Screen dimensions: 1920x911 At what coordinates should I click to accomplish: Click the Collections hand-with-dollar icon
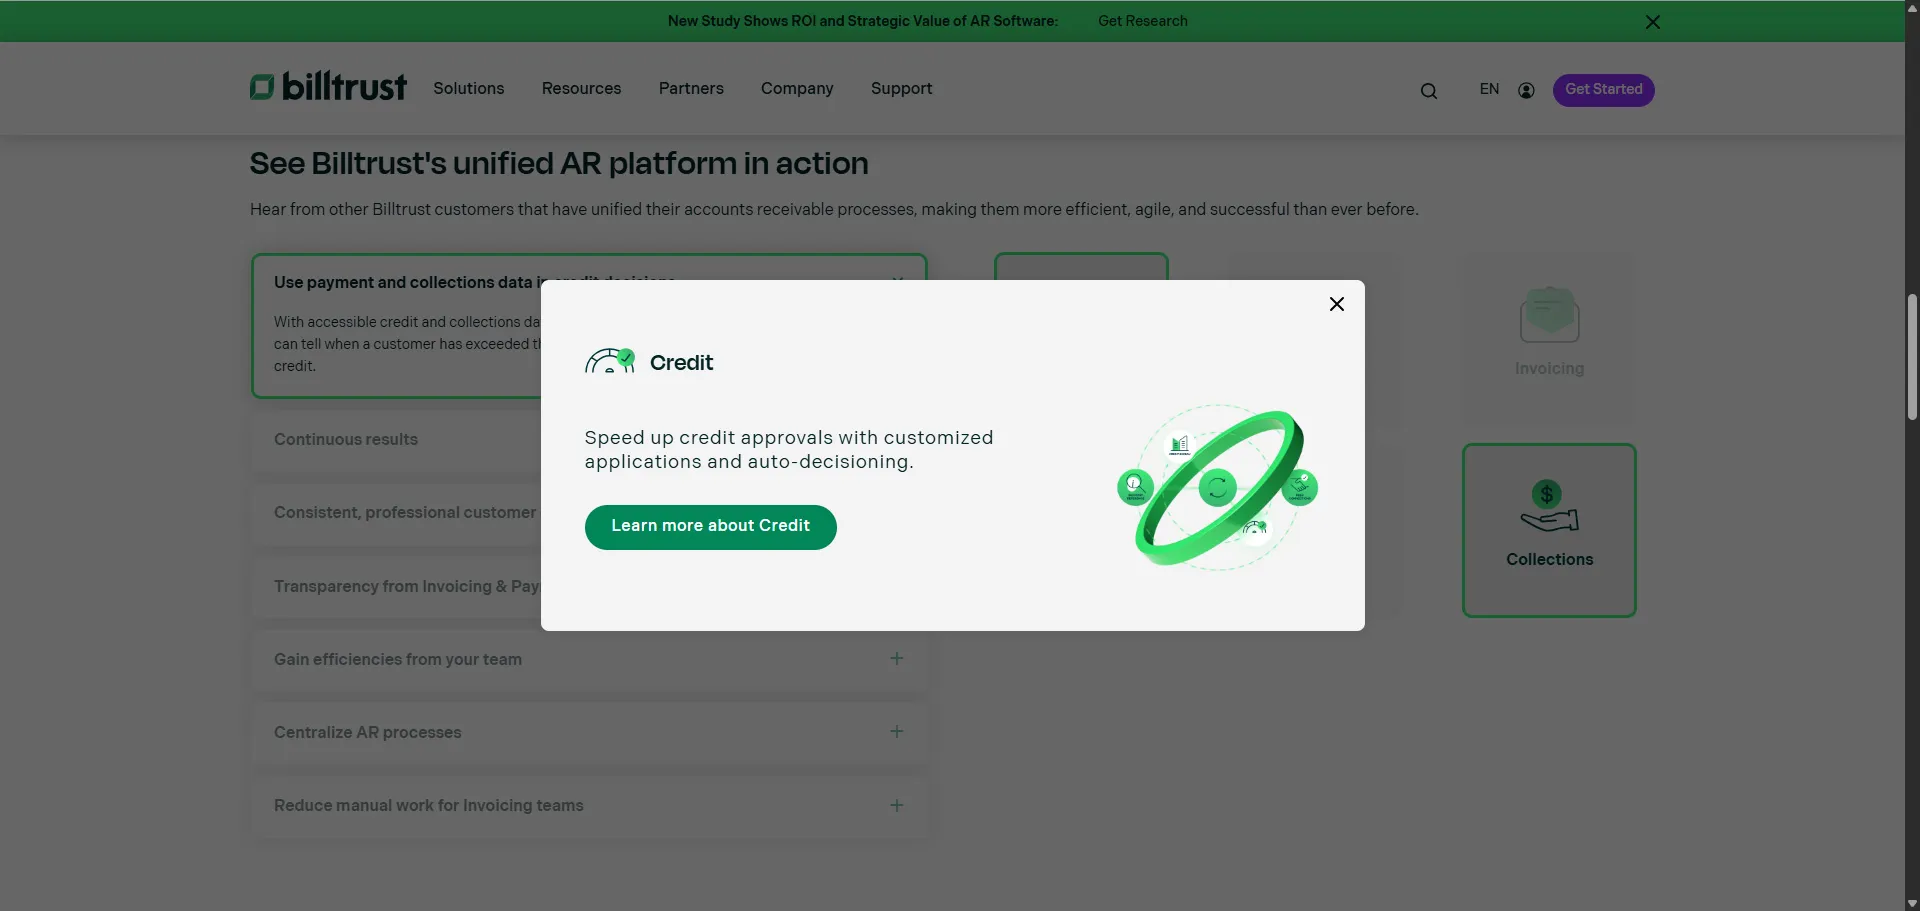1549,506
